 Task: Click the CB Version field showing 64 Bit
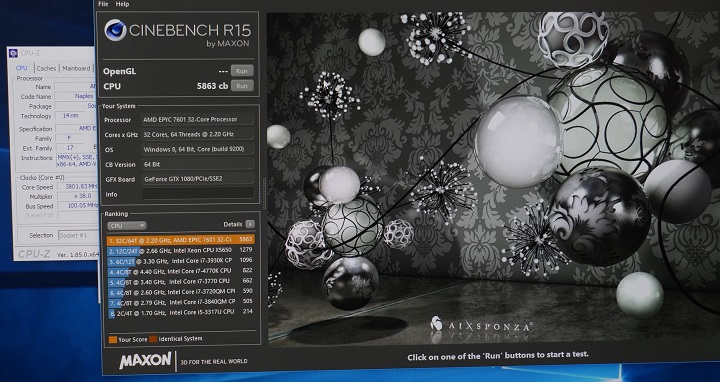click(198, 164)
